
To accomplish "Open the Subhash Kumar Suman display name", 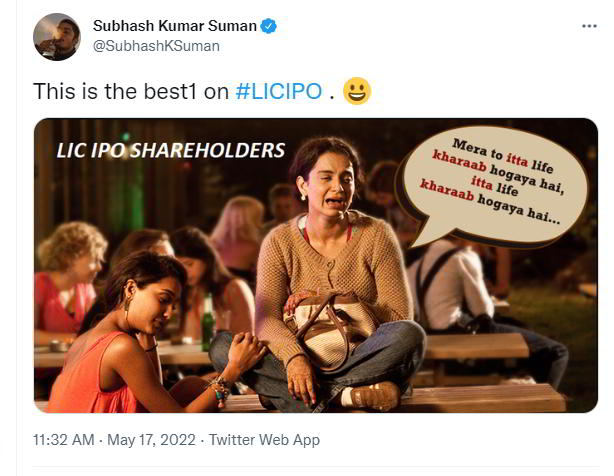I will [x=175, y=26].
